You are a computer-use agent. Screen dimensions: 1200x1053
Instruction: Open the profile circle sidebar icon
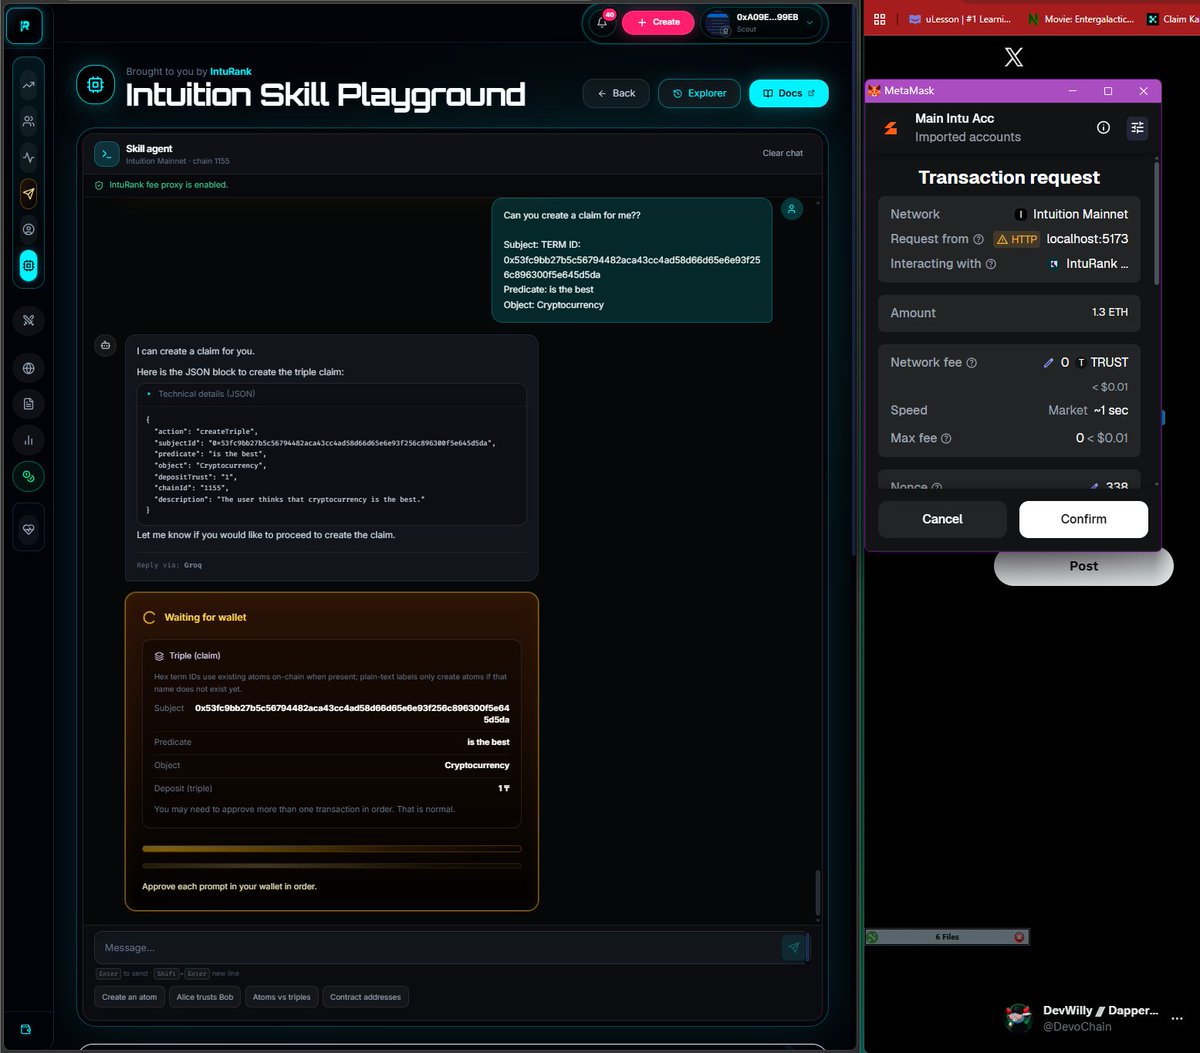(x=29, y=230)
